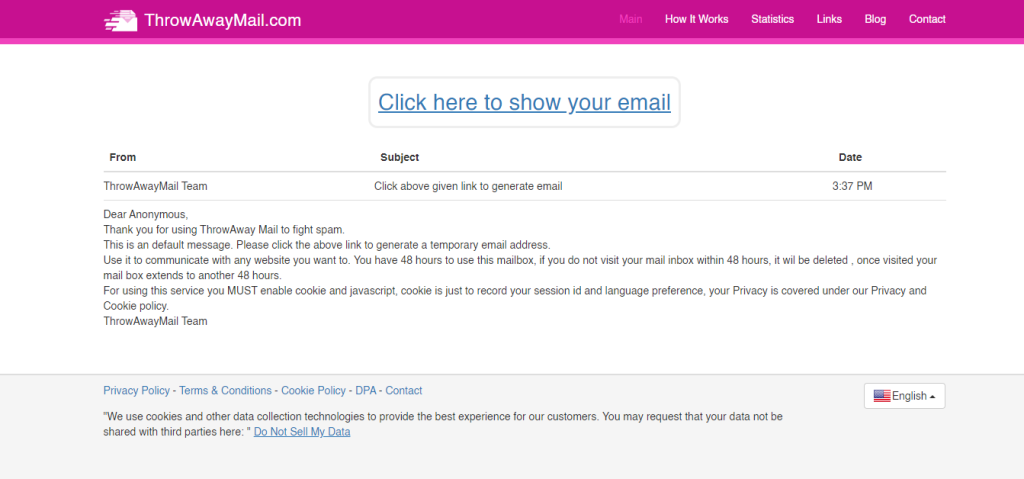Click Do Not Sell My Data link
This screenshot has width=1024, height=479.
point(302,432)
